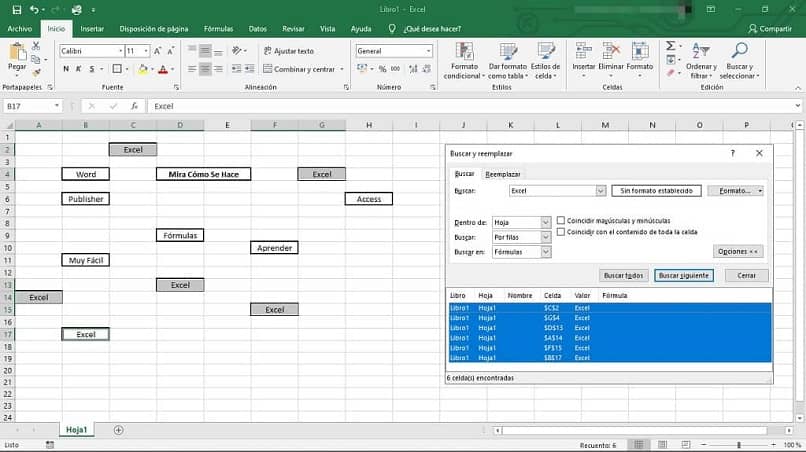Viewport: 806px width, 452px height.
Task: Select result row $D$13 in results list
Action: [x=610, y=328]
